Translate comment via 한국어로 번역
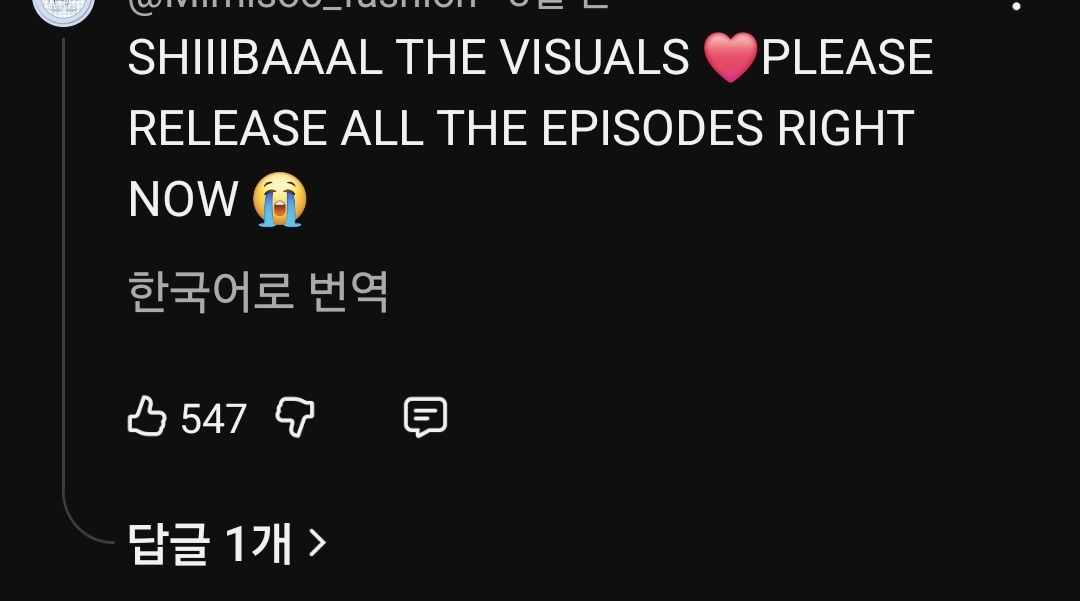 coord(258,292)
